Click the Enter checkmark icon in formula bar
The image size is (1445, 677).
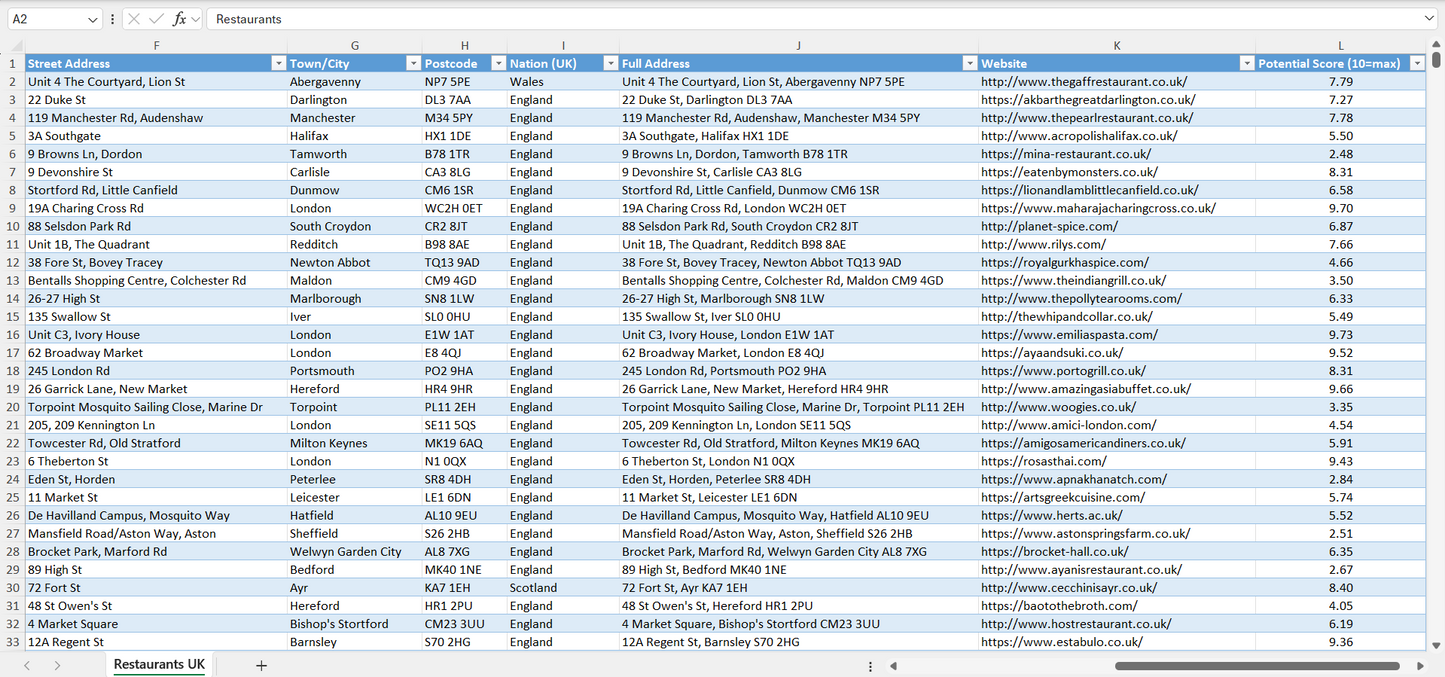[156, 19]
